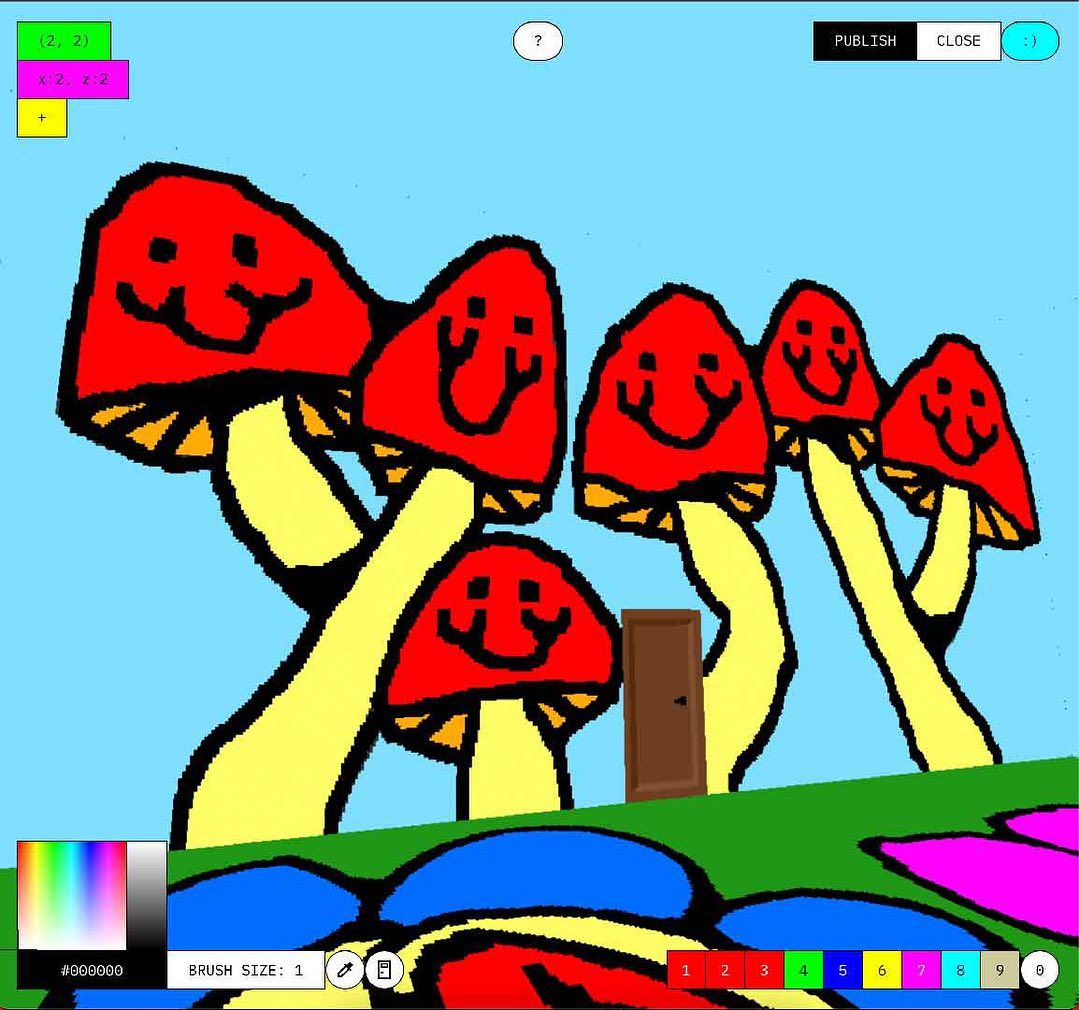
Task: Open the '?' help bubble at top center
Action: coord(538,41)
